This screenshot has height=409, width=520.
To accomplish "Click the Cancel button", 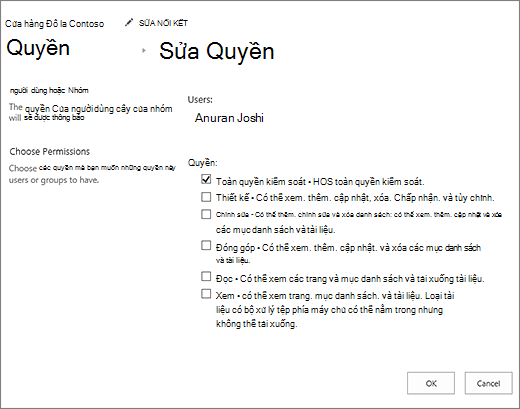I will pyautogui.click(x=488, y=383).
